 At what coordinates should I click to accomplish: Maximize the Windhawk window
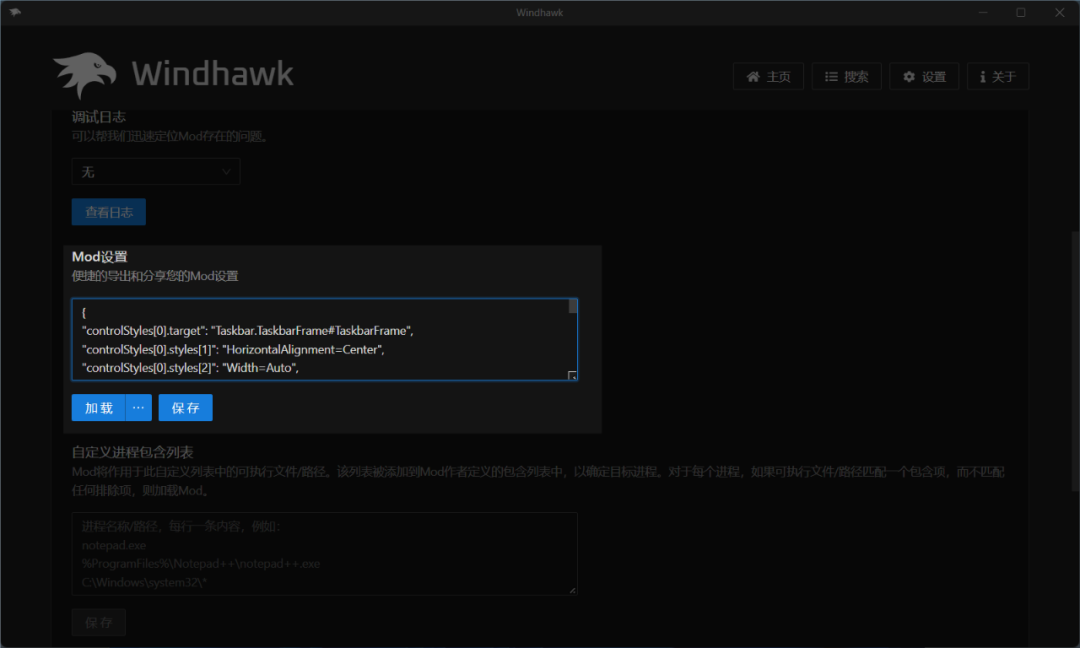(x=1021, y=12)
